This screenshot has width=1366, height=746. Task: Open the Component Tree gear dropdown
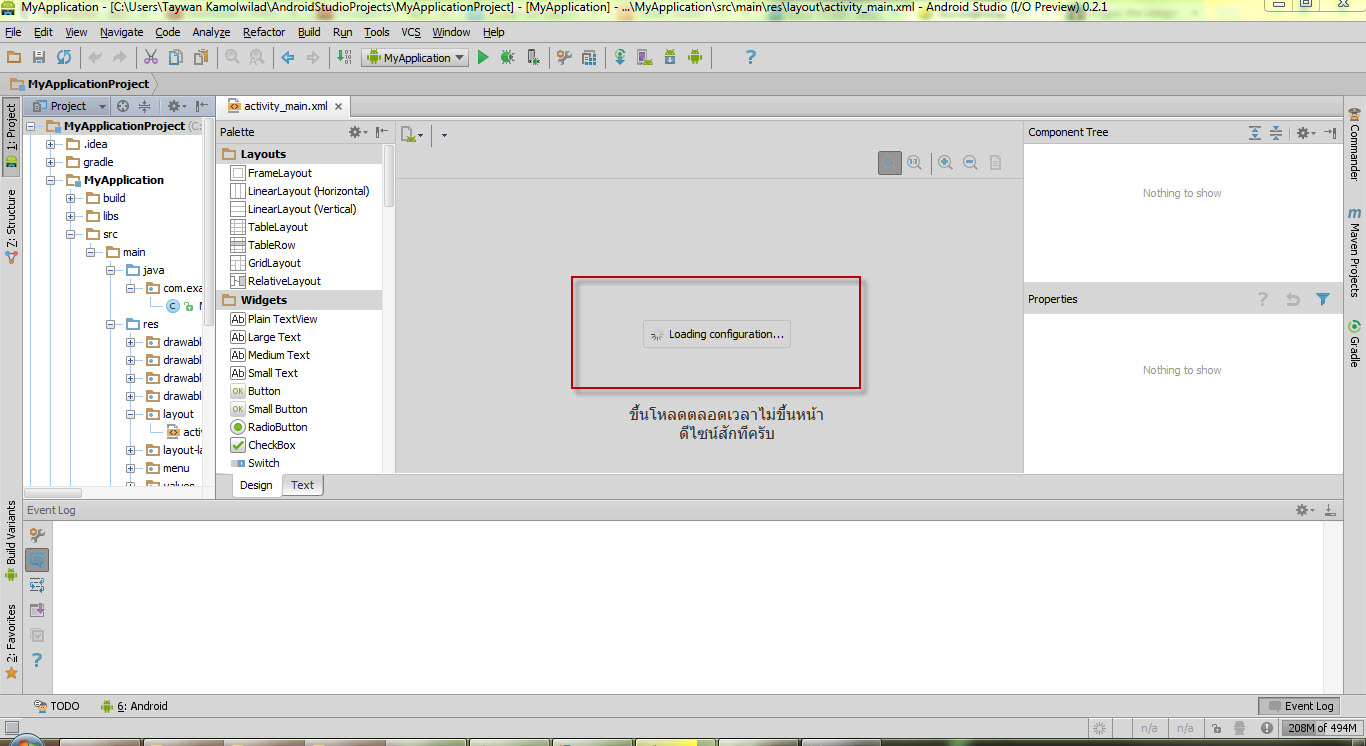(1306, 132)
